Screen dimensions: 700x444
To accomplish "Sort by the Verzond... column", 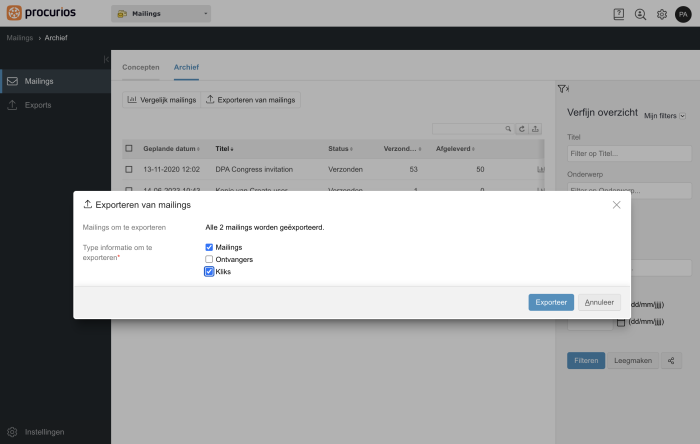I will point(402,149).
